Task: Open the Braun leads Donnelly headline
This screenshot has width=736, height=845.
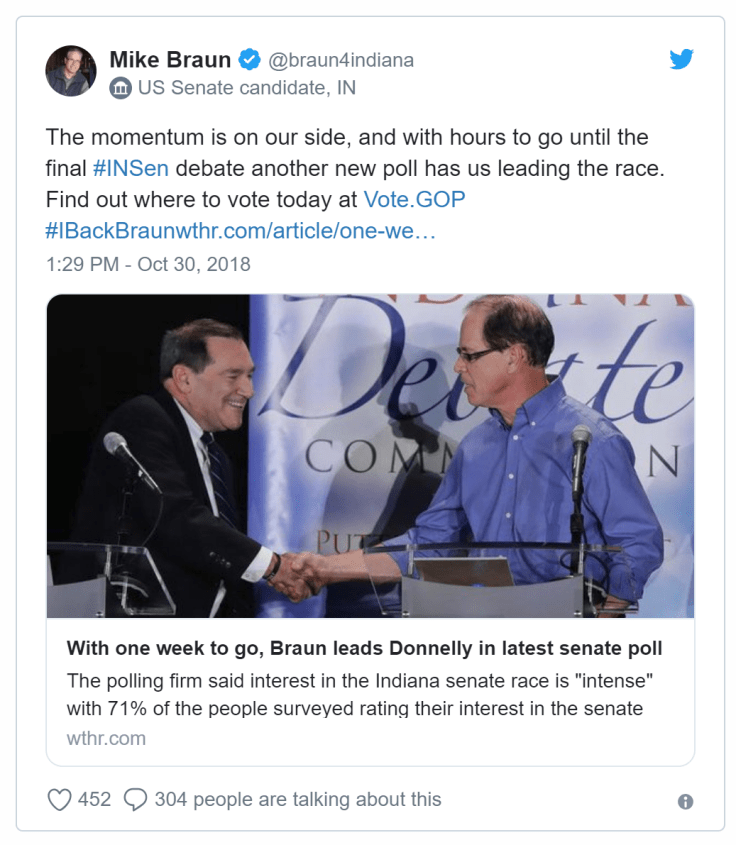Action: pyautogui.click(x=364, y=648)
